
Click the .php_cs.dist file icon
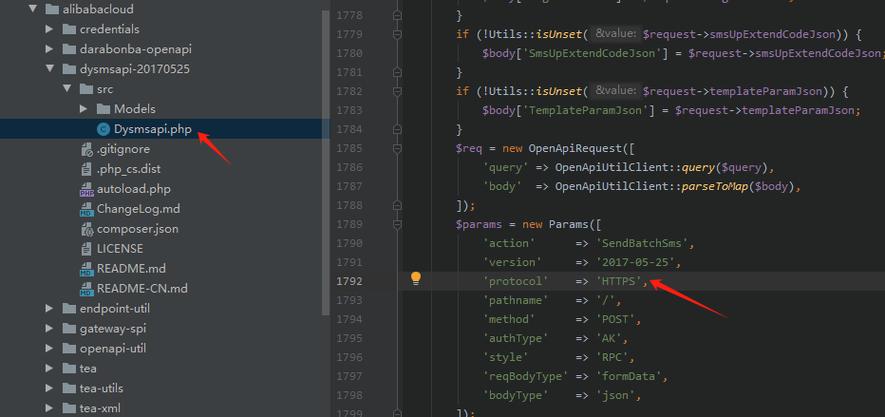click(x=87, y=169)
